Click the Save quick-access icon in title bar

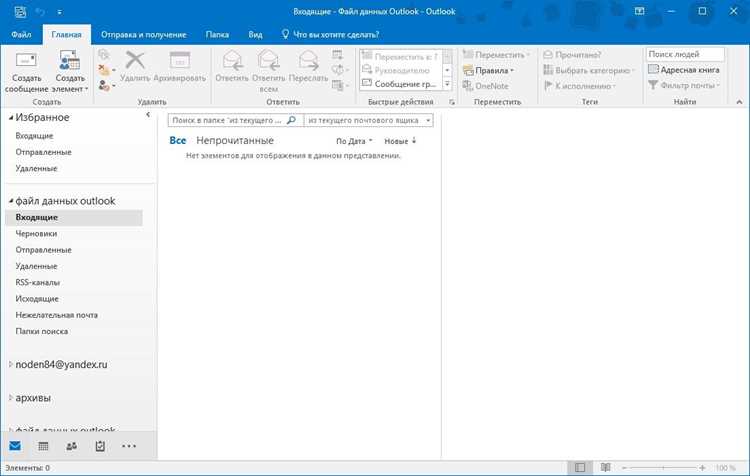(x=20, y=11)
